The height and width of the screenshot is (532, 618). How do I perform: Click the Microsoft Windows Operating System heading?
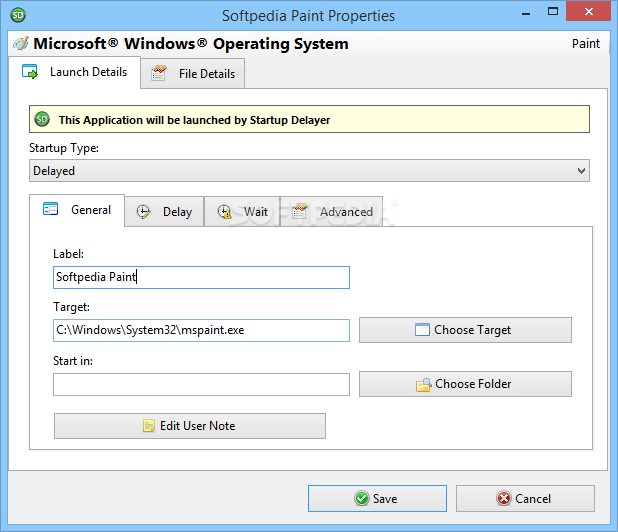[191, 44]
